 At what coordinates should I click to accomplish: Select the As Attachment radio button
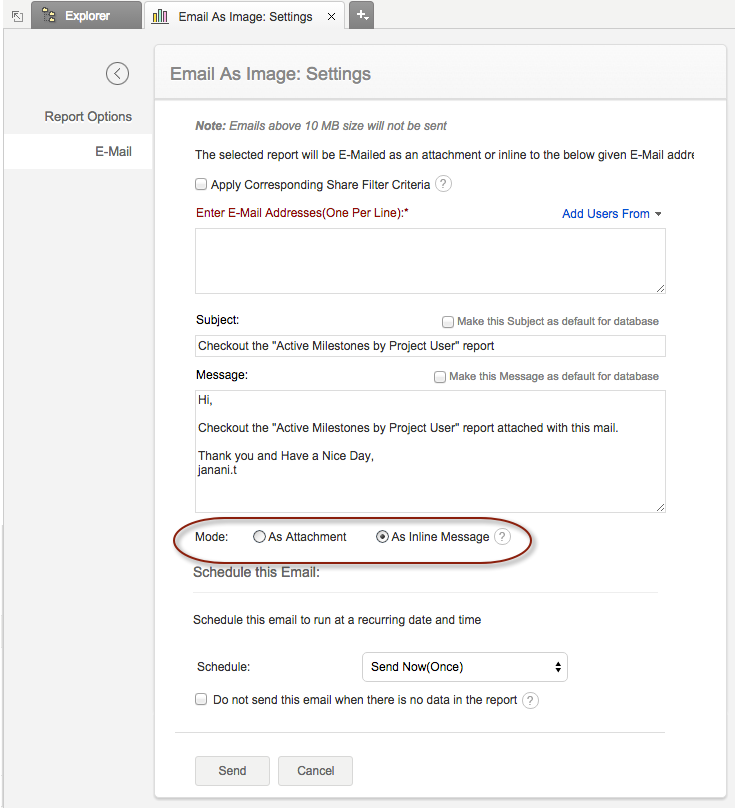260,537
